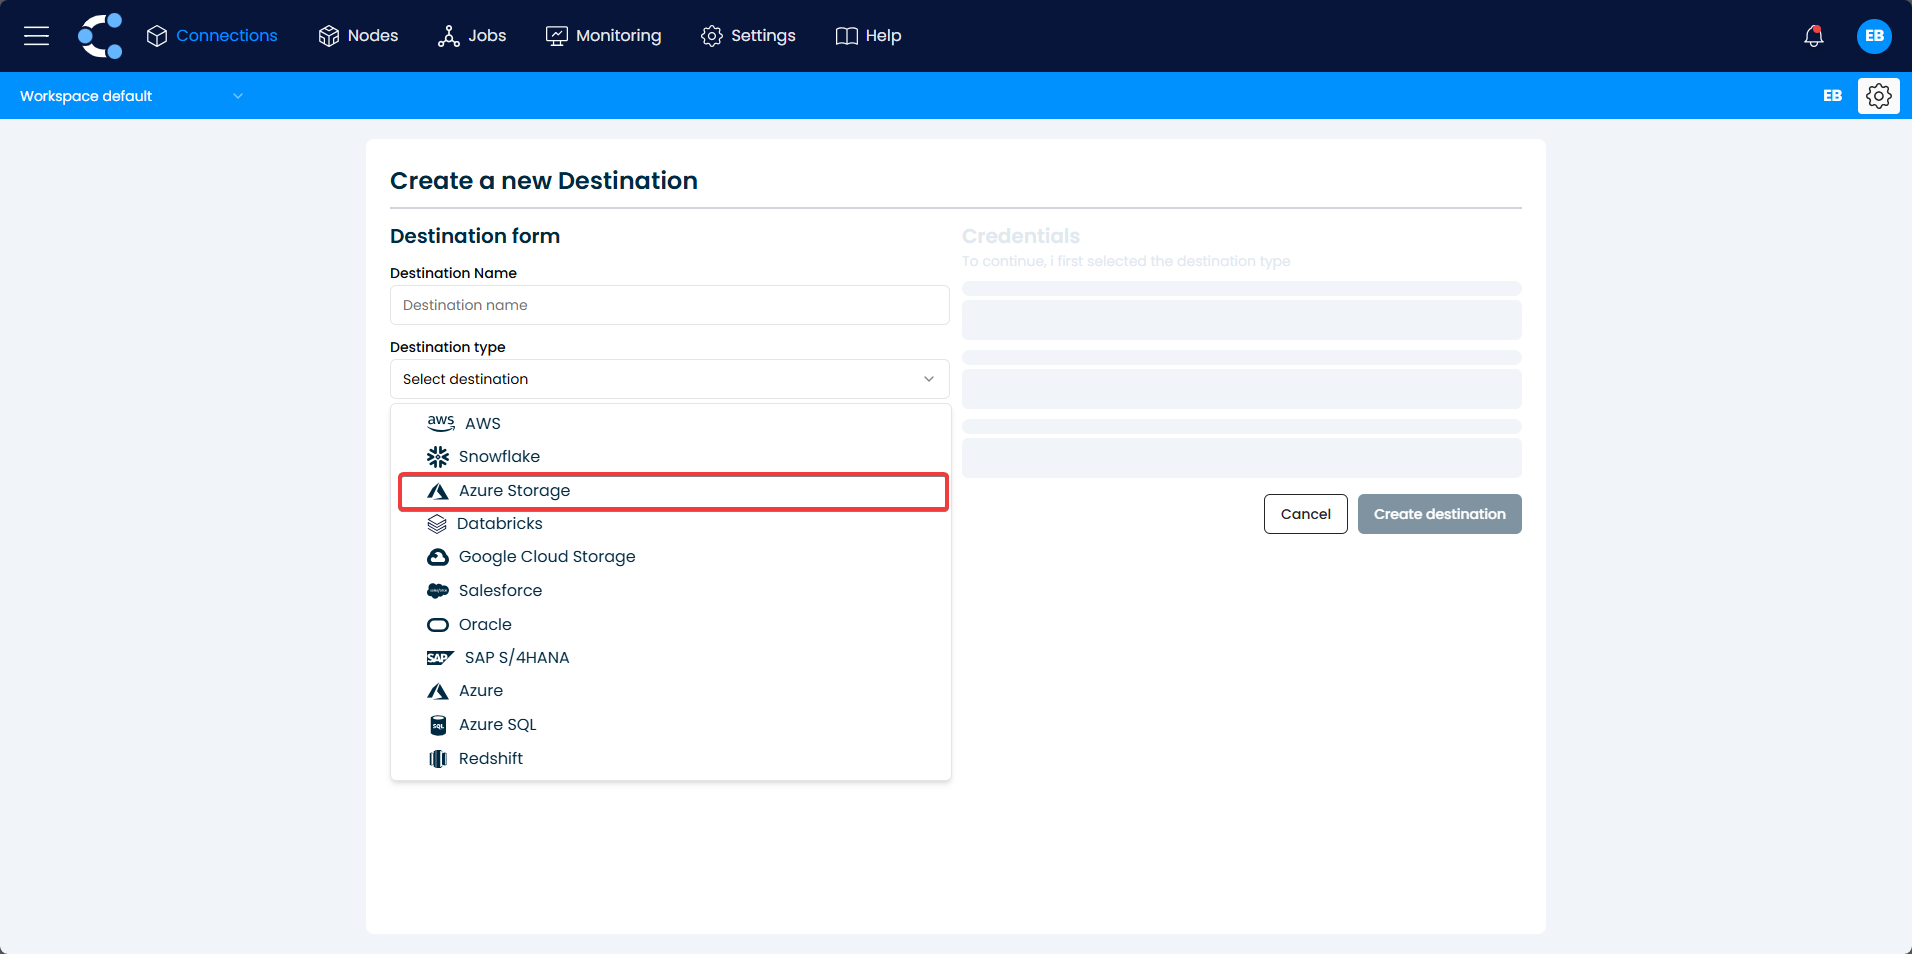Choose the Databricks option icon

click(x=437, y=523)
